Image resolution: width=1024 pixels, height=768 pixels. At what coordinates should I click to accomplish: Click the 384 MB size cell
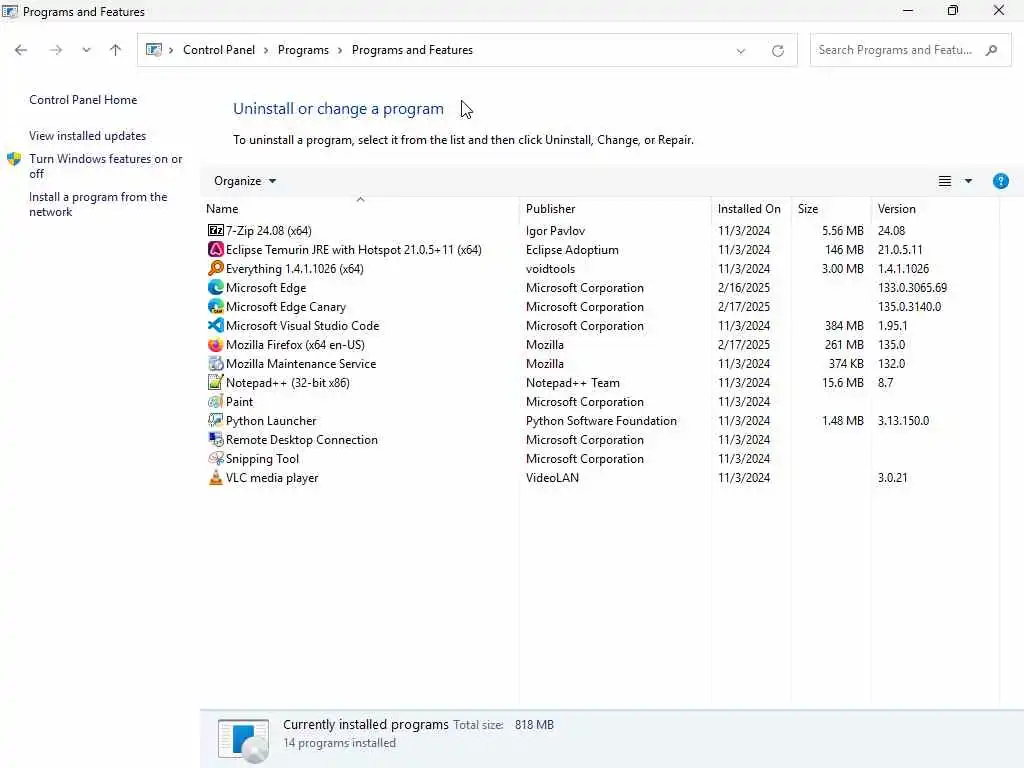point(844,325)
